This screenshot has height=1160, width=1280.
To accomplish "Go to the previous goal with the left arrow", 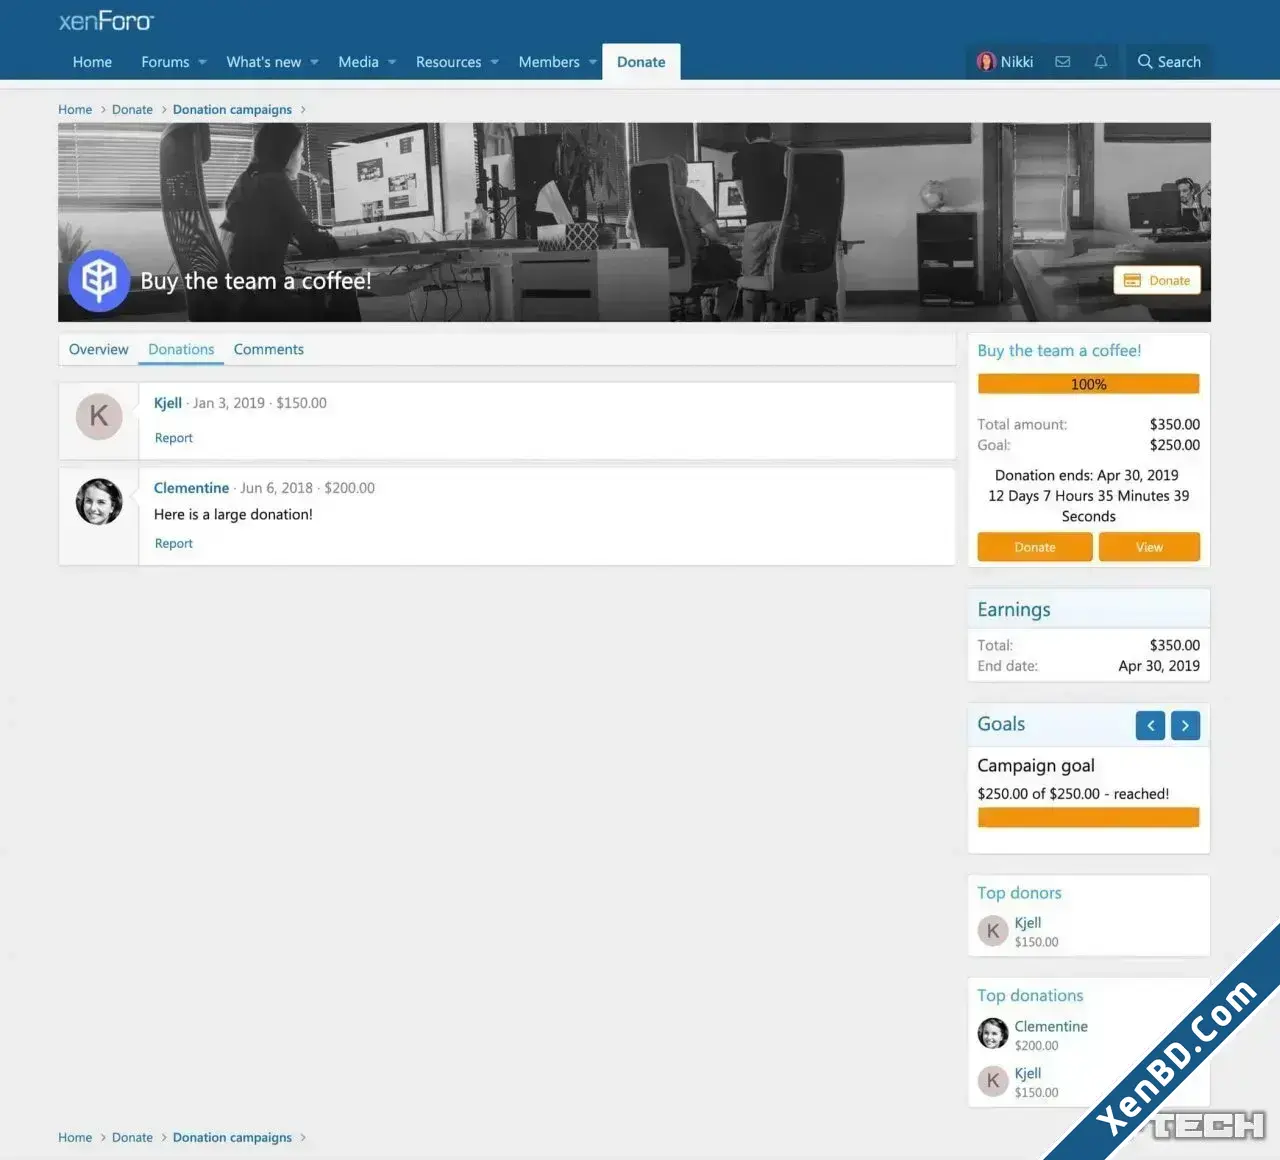I will coord(1151,726).
